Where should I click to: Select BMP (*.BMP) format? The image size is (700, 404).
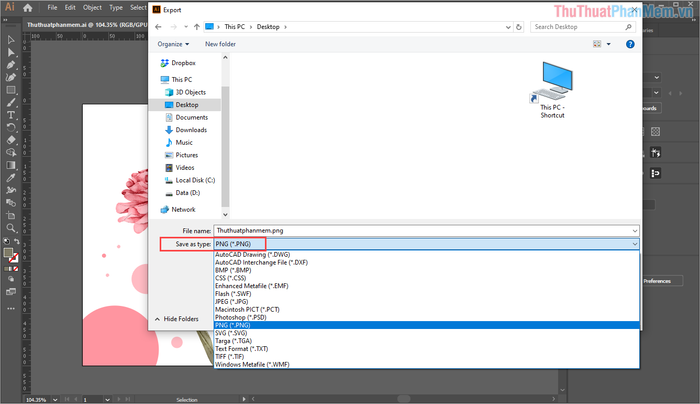[426, 270]
